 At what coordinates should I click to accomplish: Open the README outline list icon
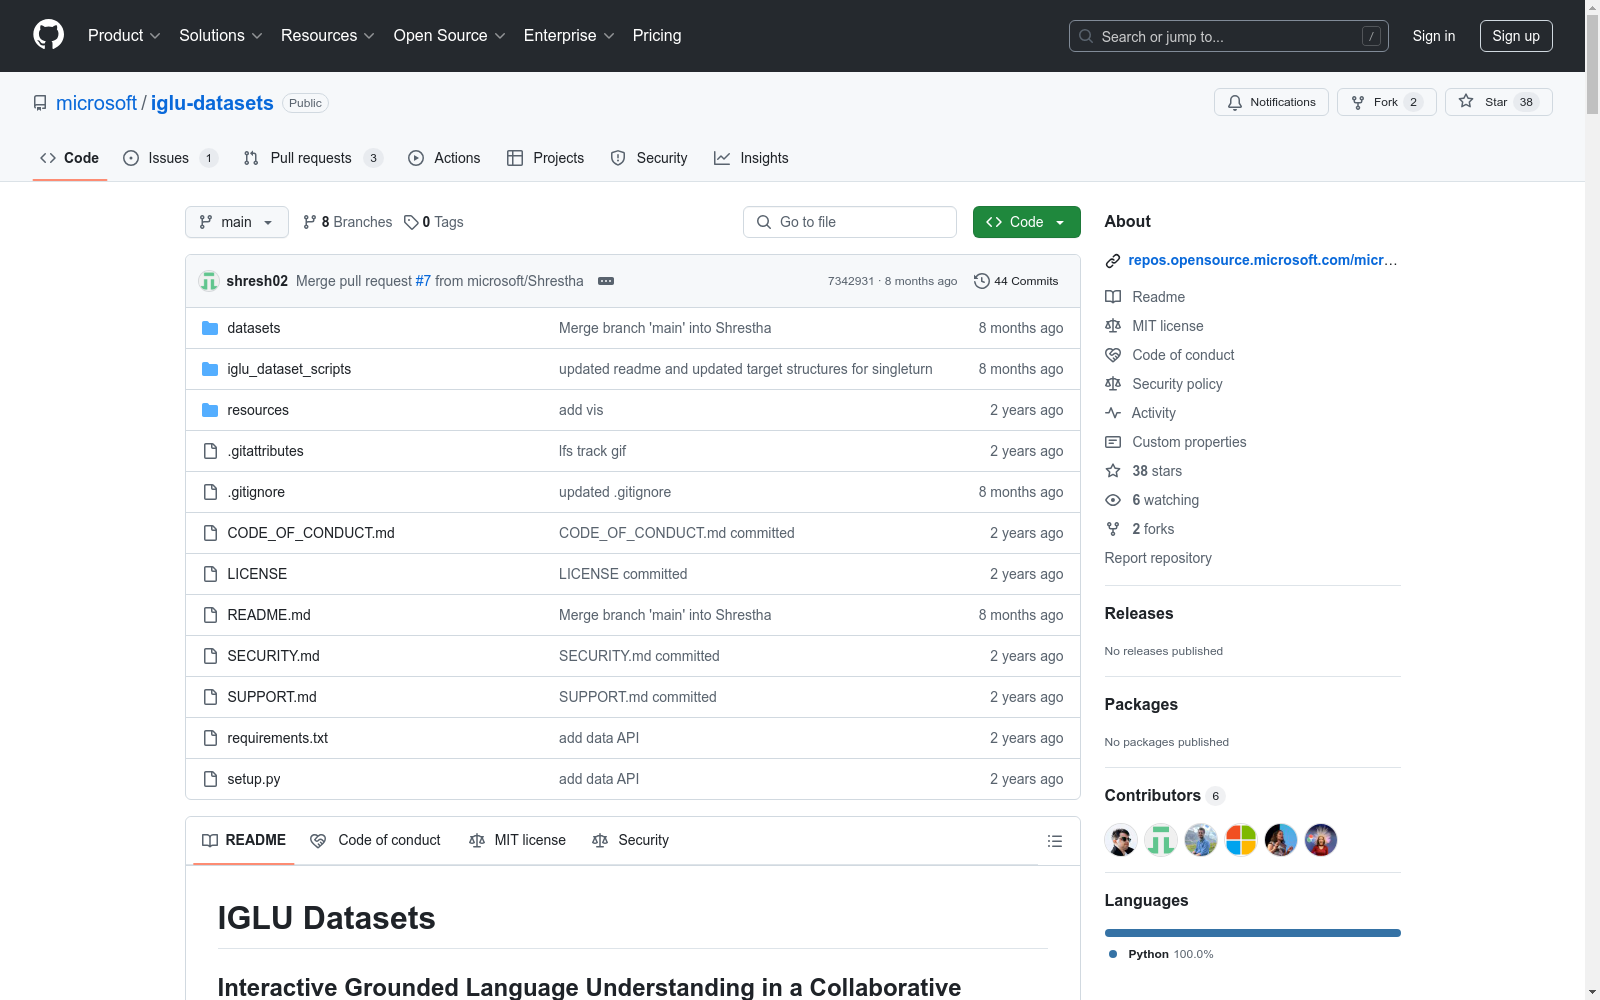[1054, 841]
